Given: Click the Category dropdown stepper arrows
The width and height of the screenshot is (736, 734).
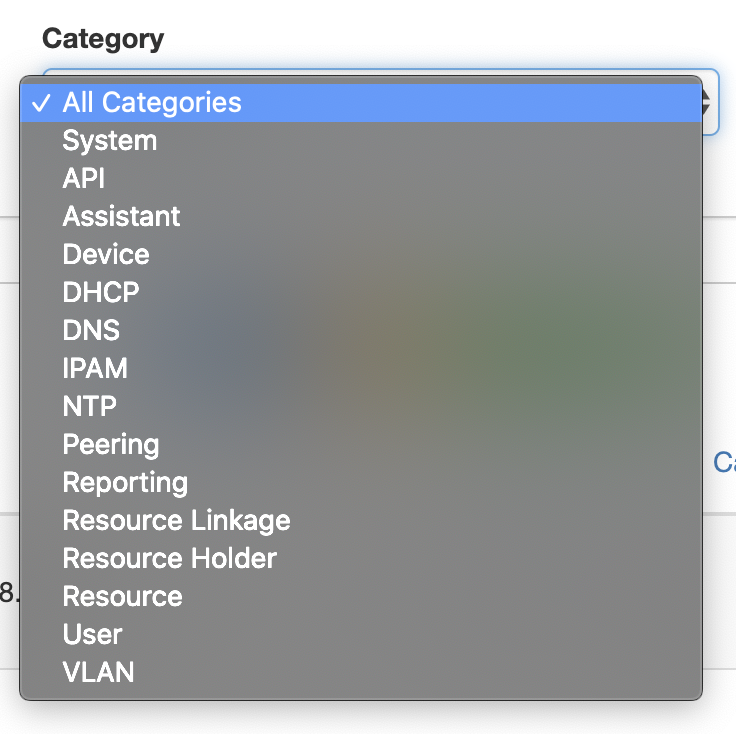Looking at the screenshot, I should point(709,102).
